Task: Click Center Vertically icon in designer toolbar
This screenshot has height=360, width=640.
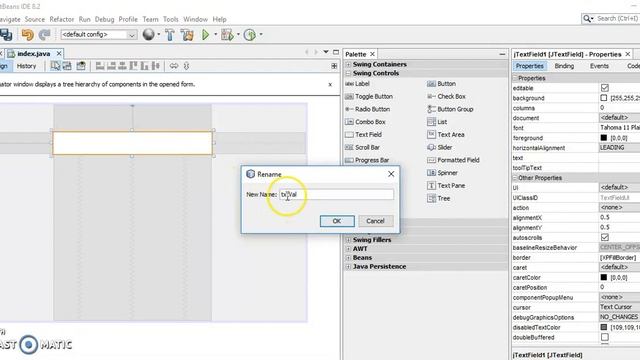Action: (156, 66)
